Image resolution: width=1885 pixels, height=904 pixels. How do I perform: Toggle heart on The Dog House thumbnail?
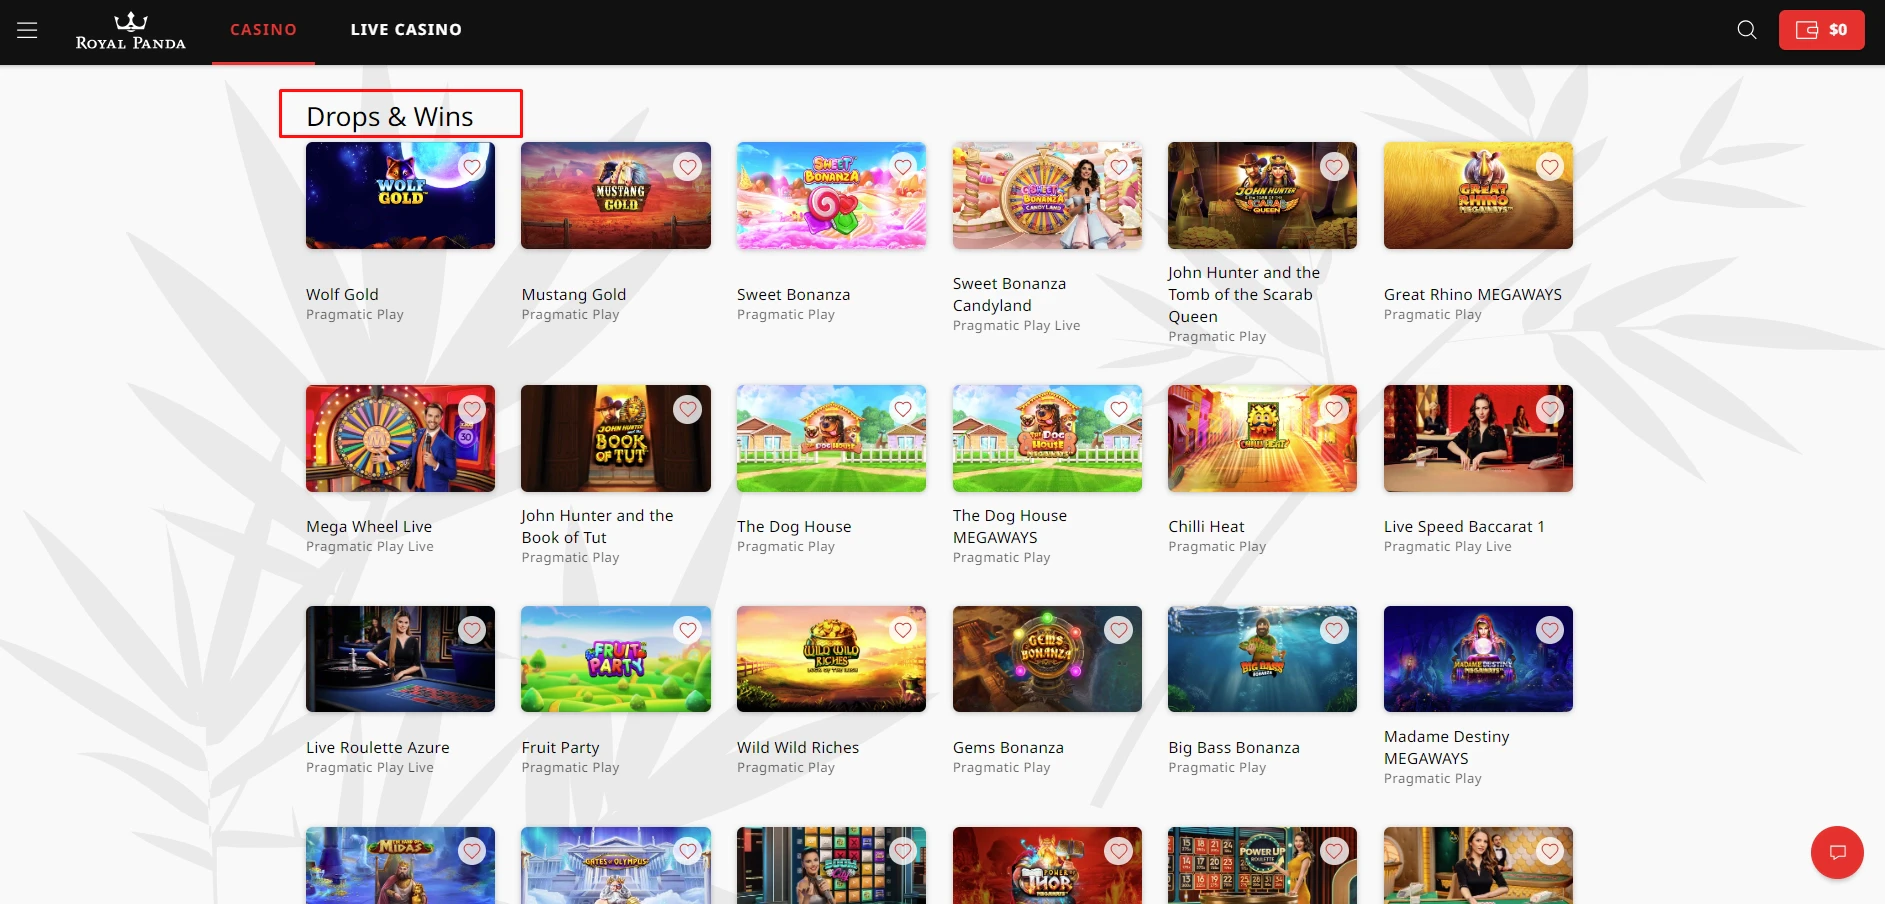point(903,409)
